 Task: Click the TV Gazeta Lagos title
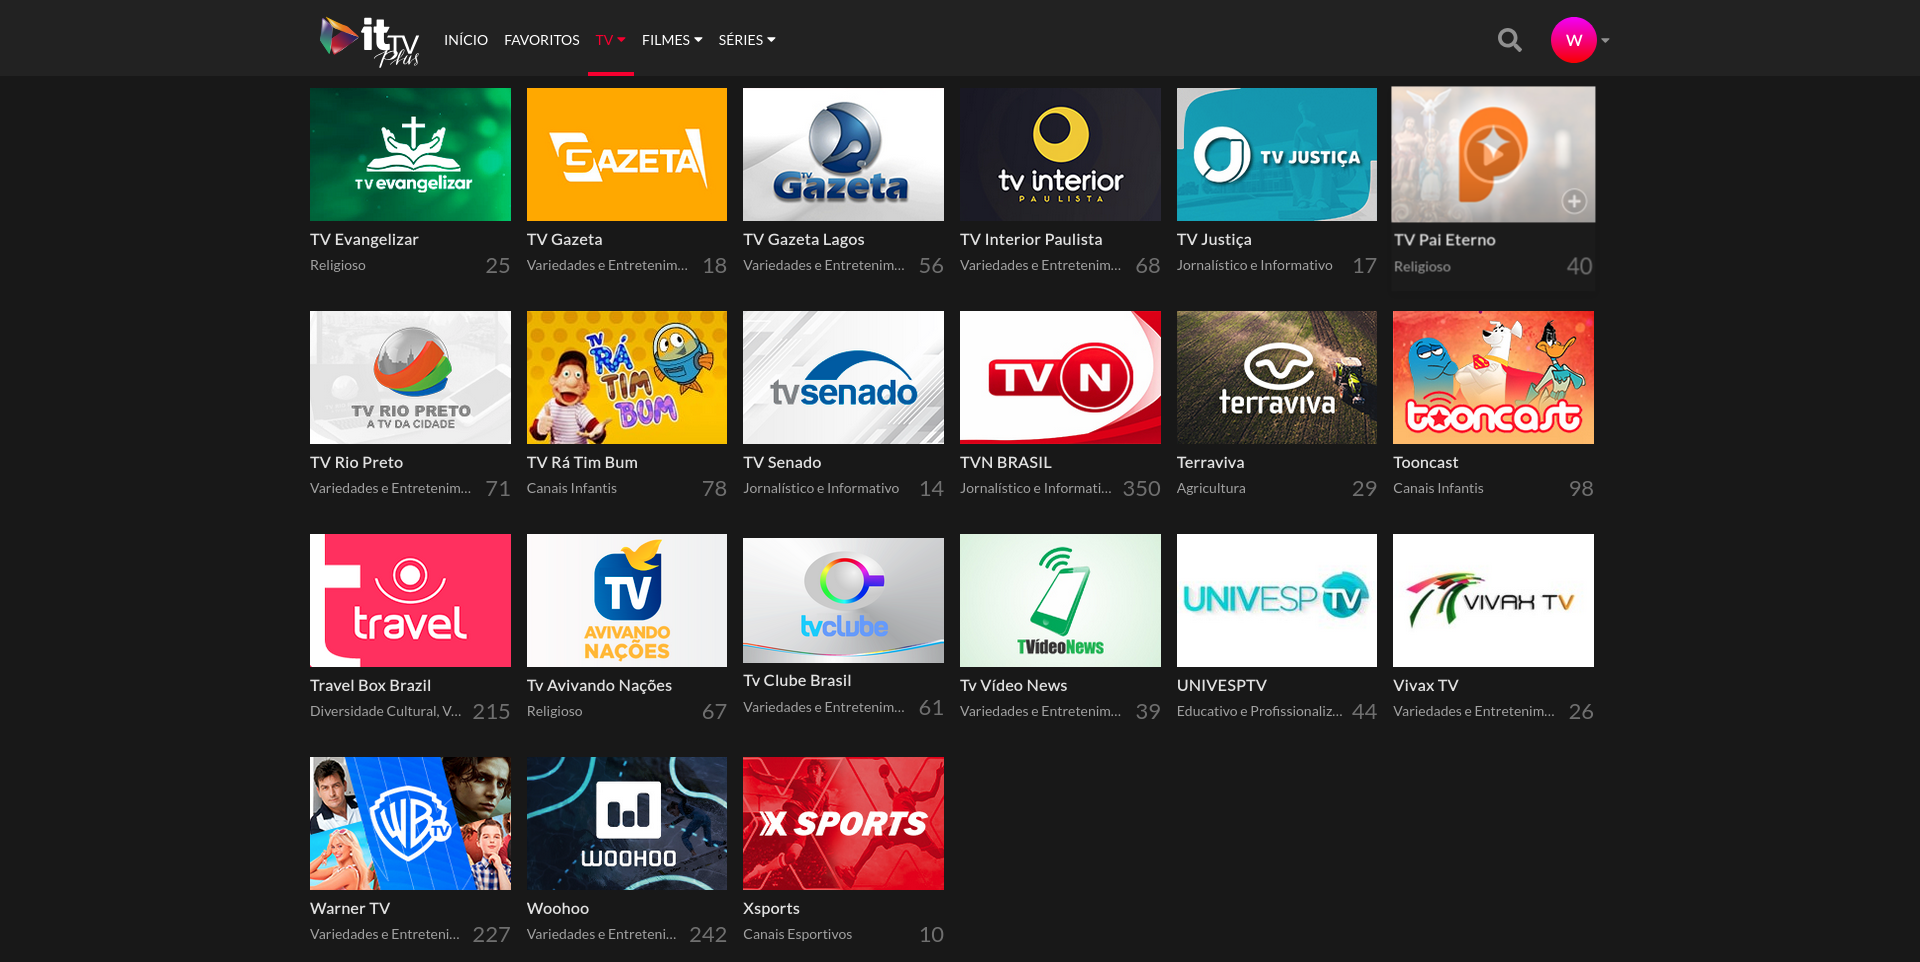[803, 240]
